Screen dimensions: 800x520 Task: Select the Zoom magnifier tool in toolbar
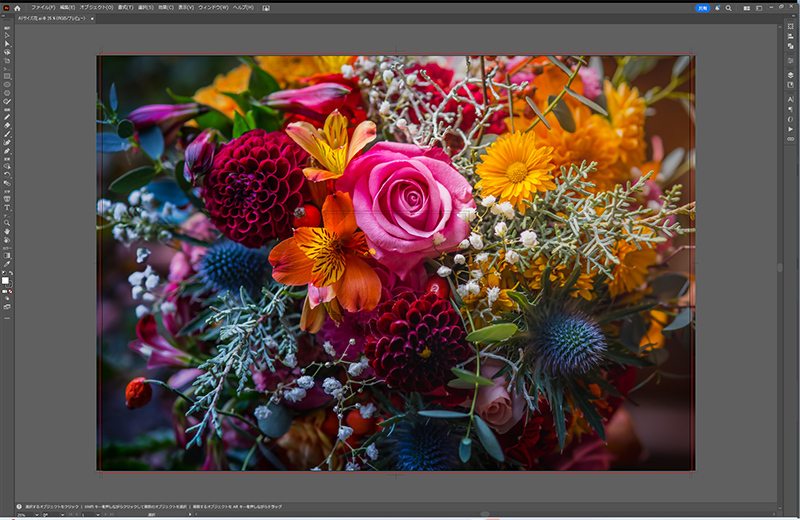pos(7,222)
